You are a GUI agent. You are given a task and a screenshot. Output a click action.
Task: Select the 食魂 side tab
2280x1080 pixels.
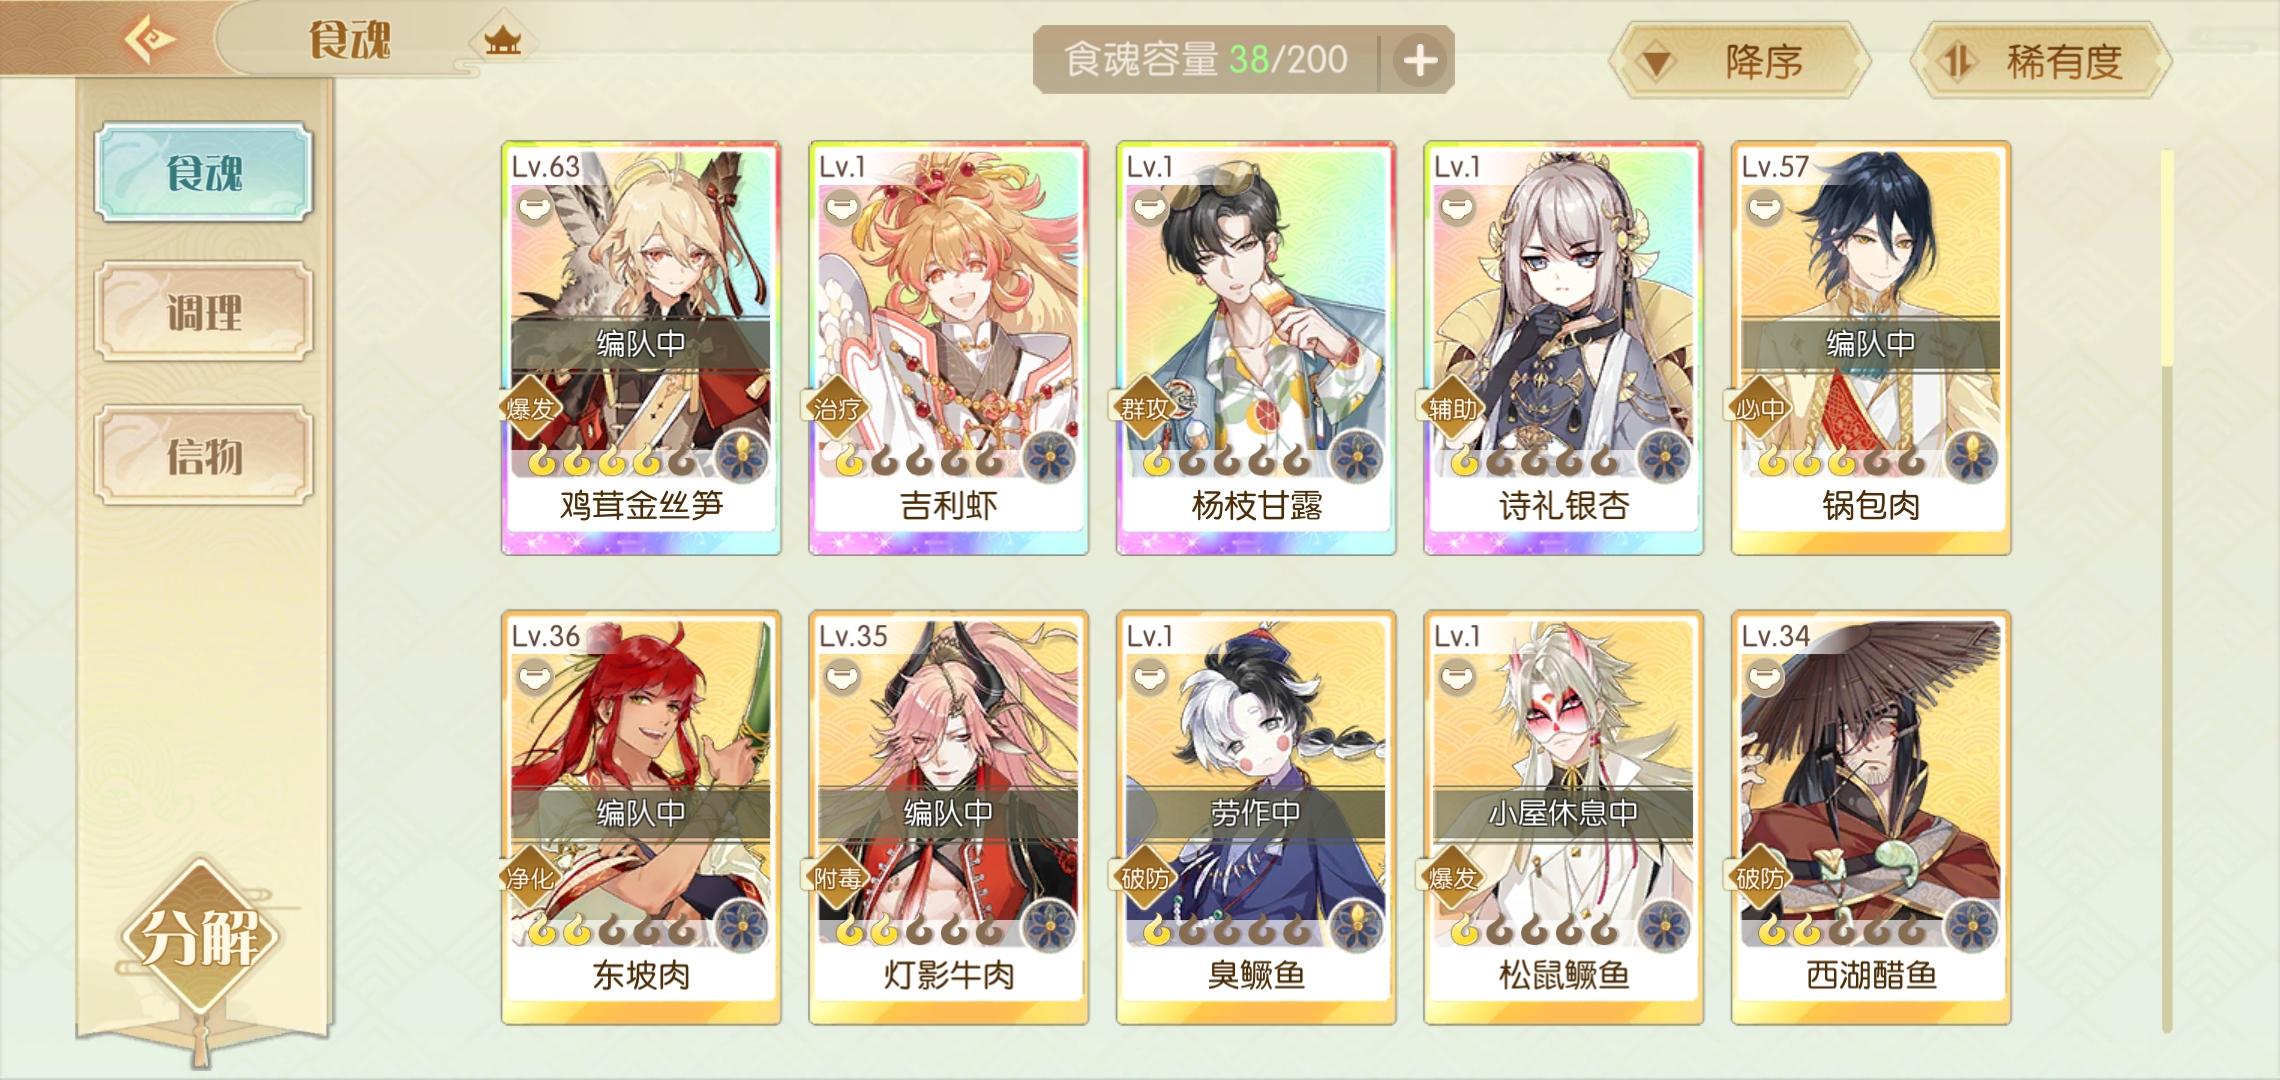coord(204,172)
